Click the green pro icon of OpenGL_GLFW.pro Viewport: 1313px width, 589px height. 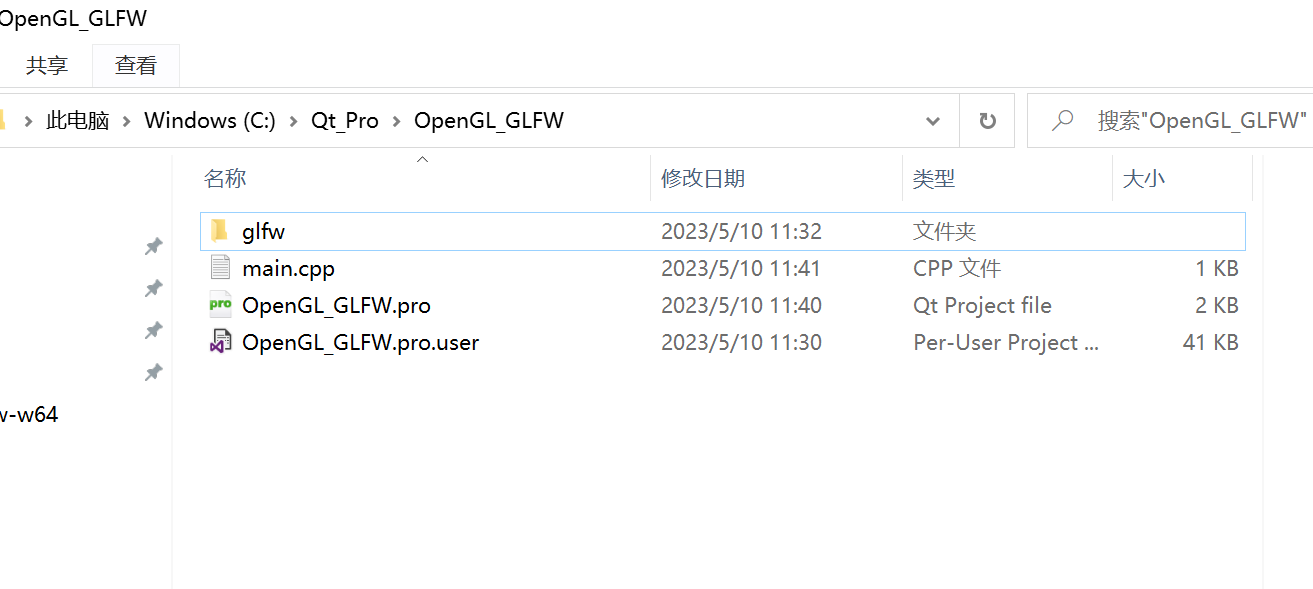click(220, 304)
